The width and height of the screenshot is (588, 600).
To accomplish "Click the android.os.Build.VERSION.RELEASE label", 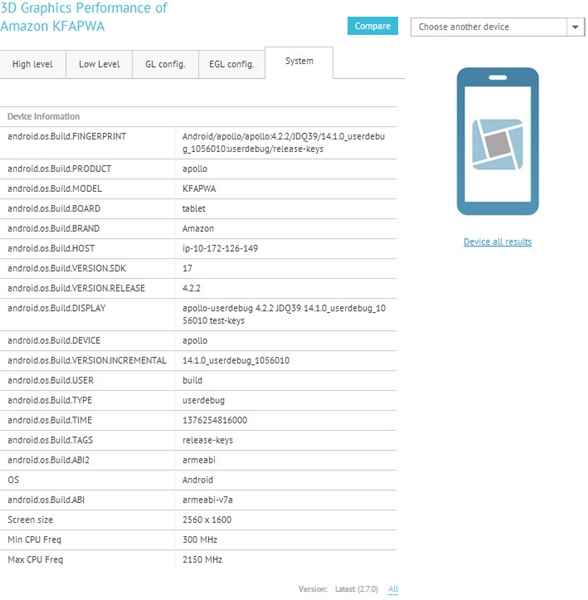I will (x=76, y=288).
